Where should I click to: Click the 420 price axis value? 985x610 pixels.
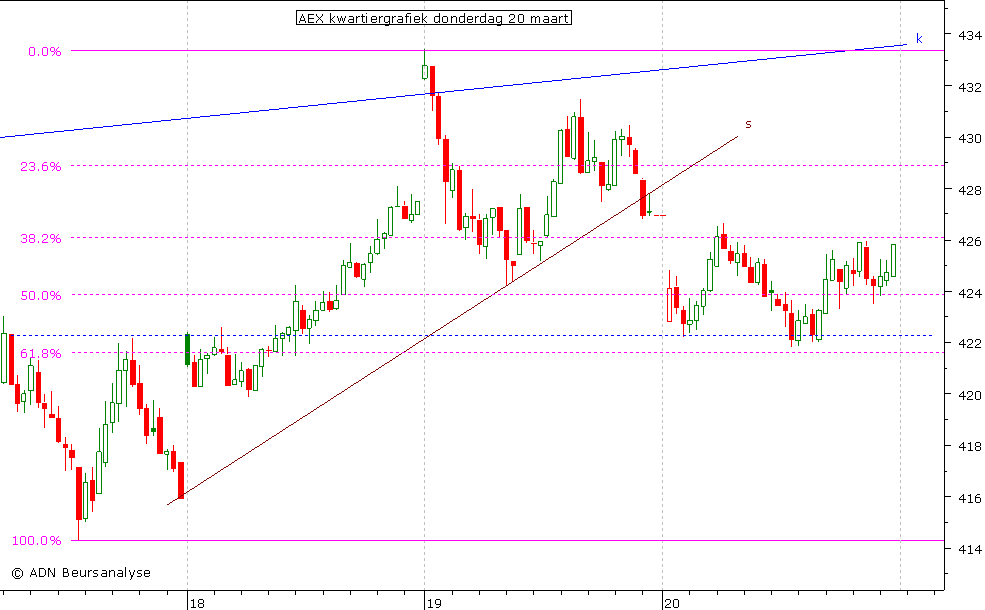[x=969, y=395]
